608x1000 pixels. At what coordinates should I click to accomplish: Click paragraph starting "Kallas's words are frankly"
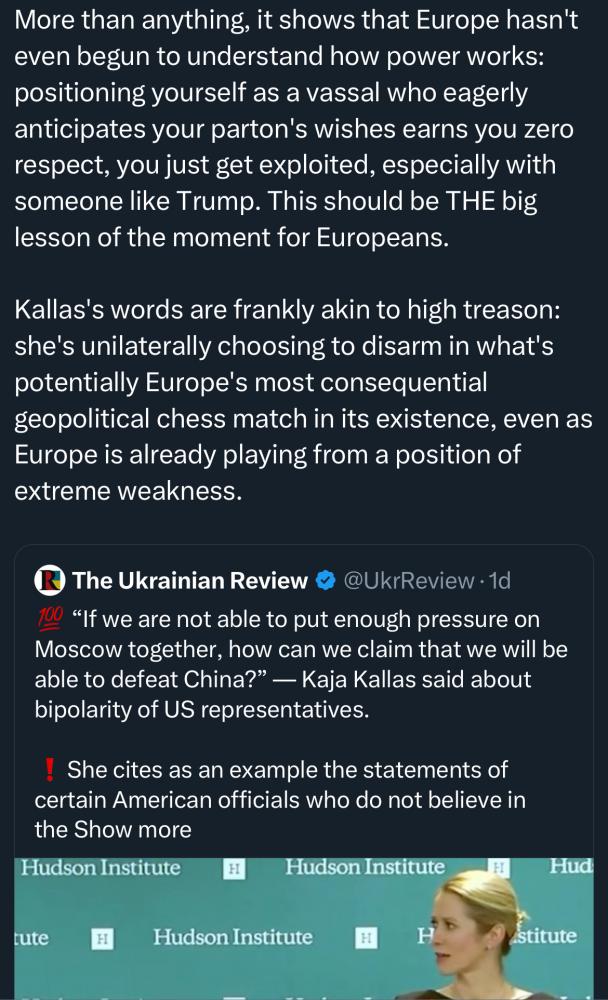[x=304, y=401]
